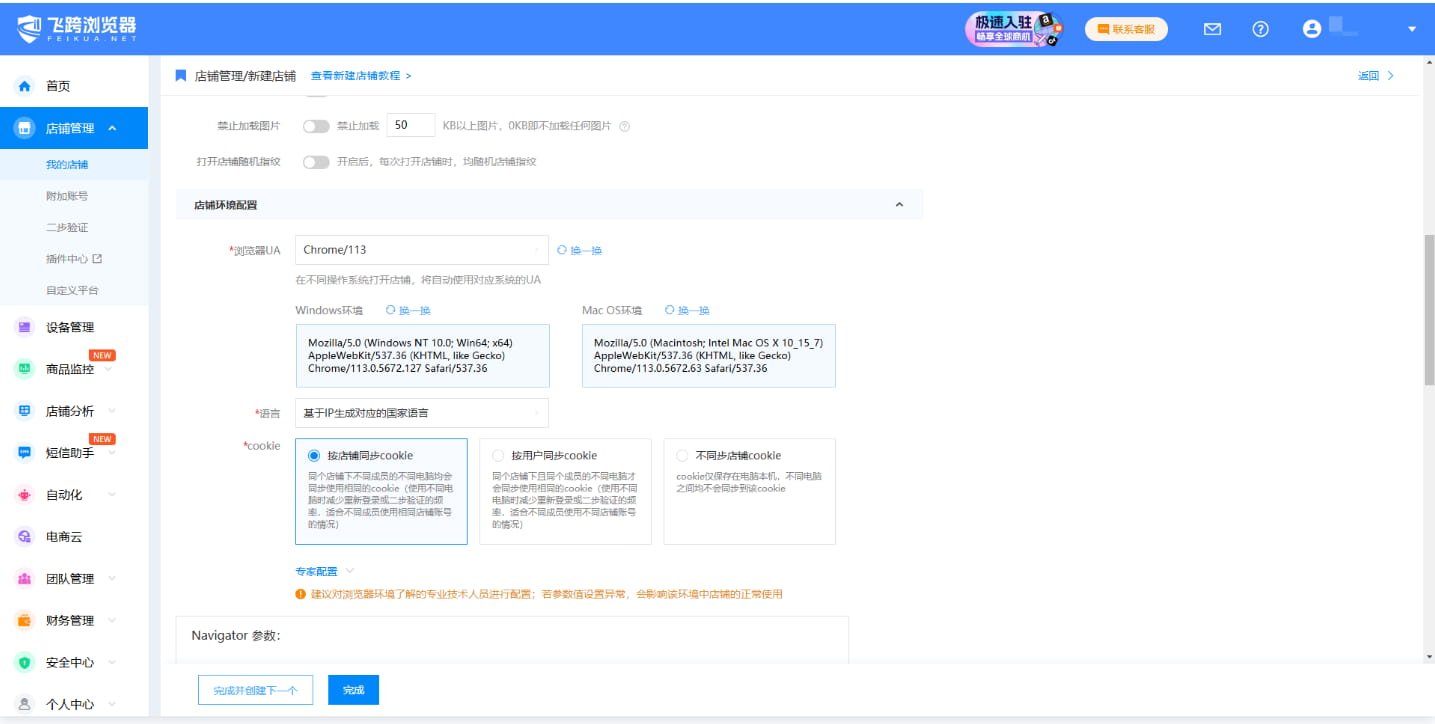Turn on 打开店铺随机指纹
Screen dimensions: 1435x724
(317, 160)
